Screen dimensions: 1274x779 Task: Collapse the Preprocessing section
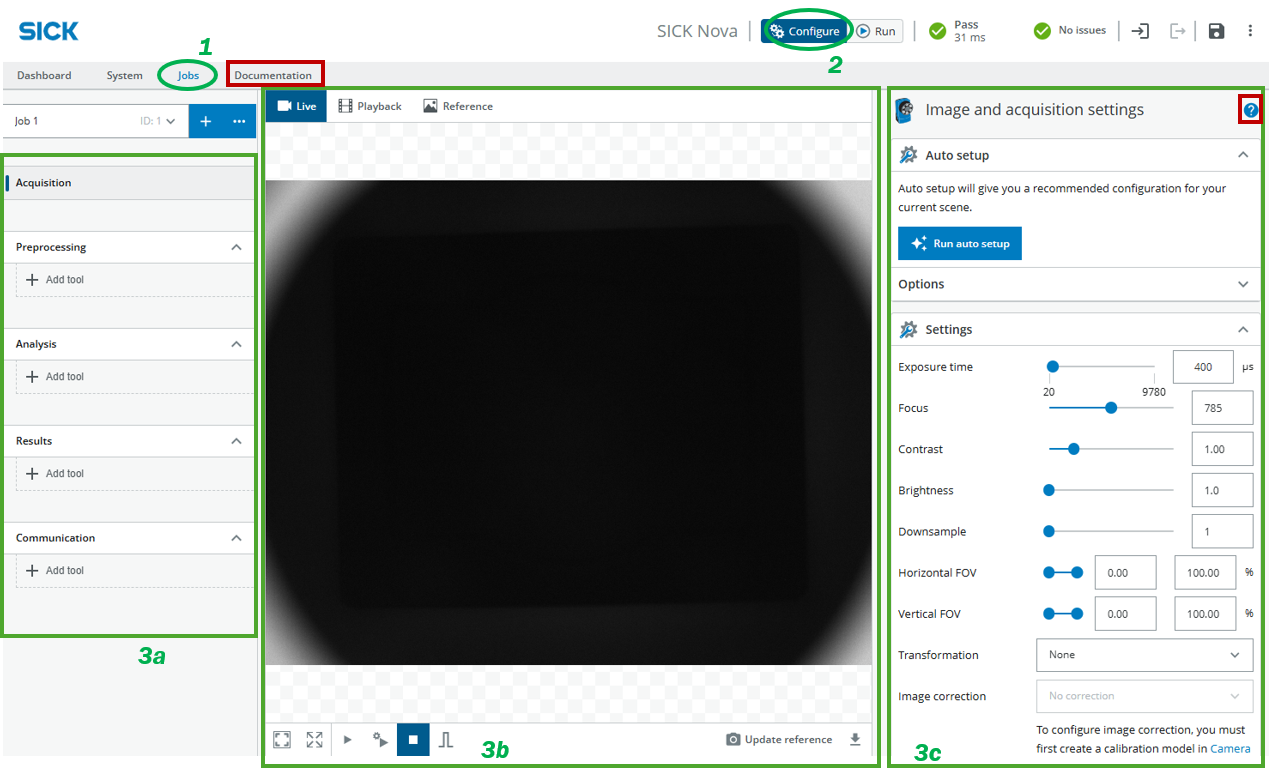click(x=236, y=247)
